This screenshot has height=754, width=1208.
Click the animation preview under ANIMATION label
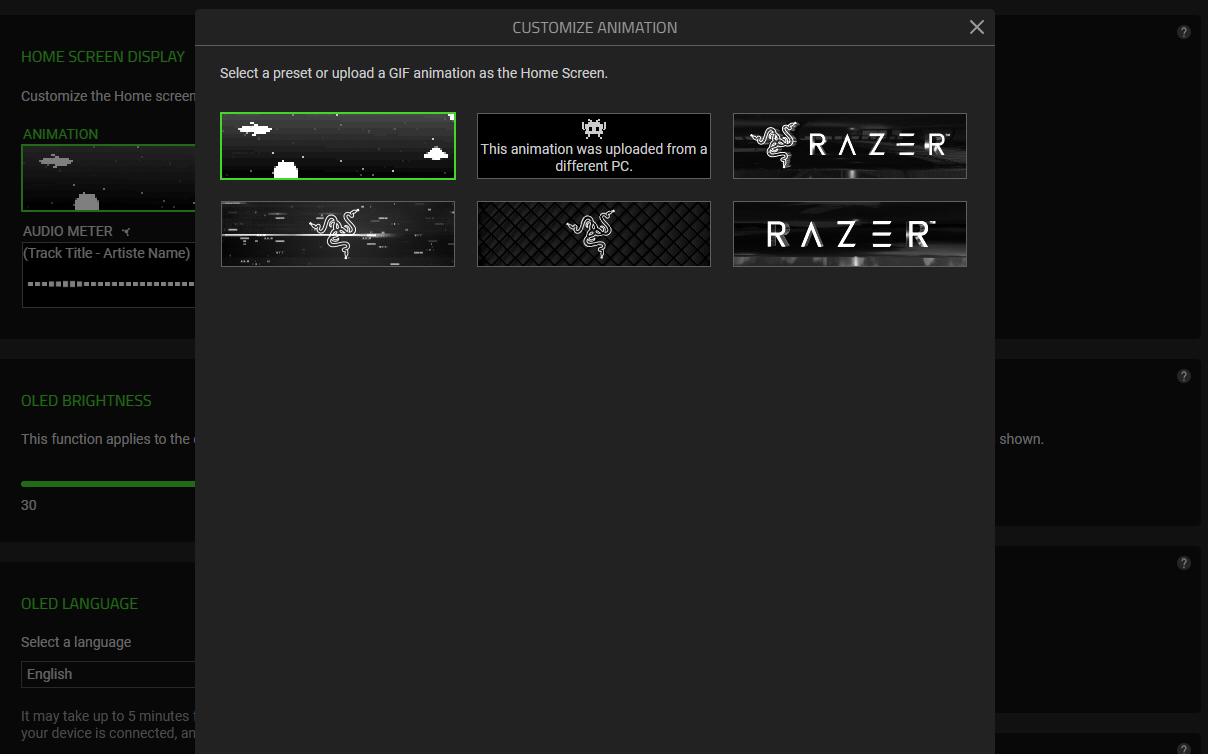click(x=108, y=178)
